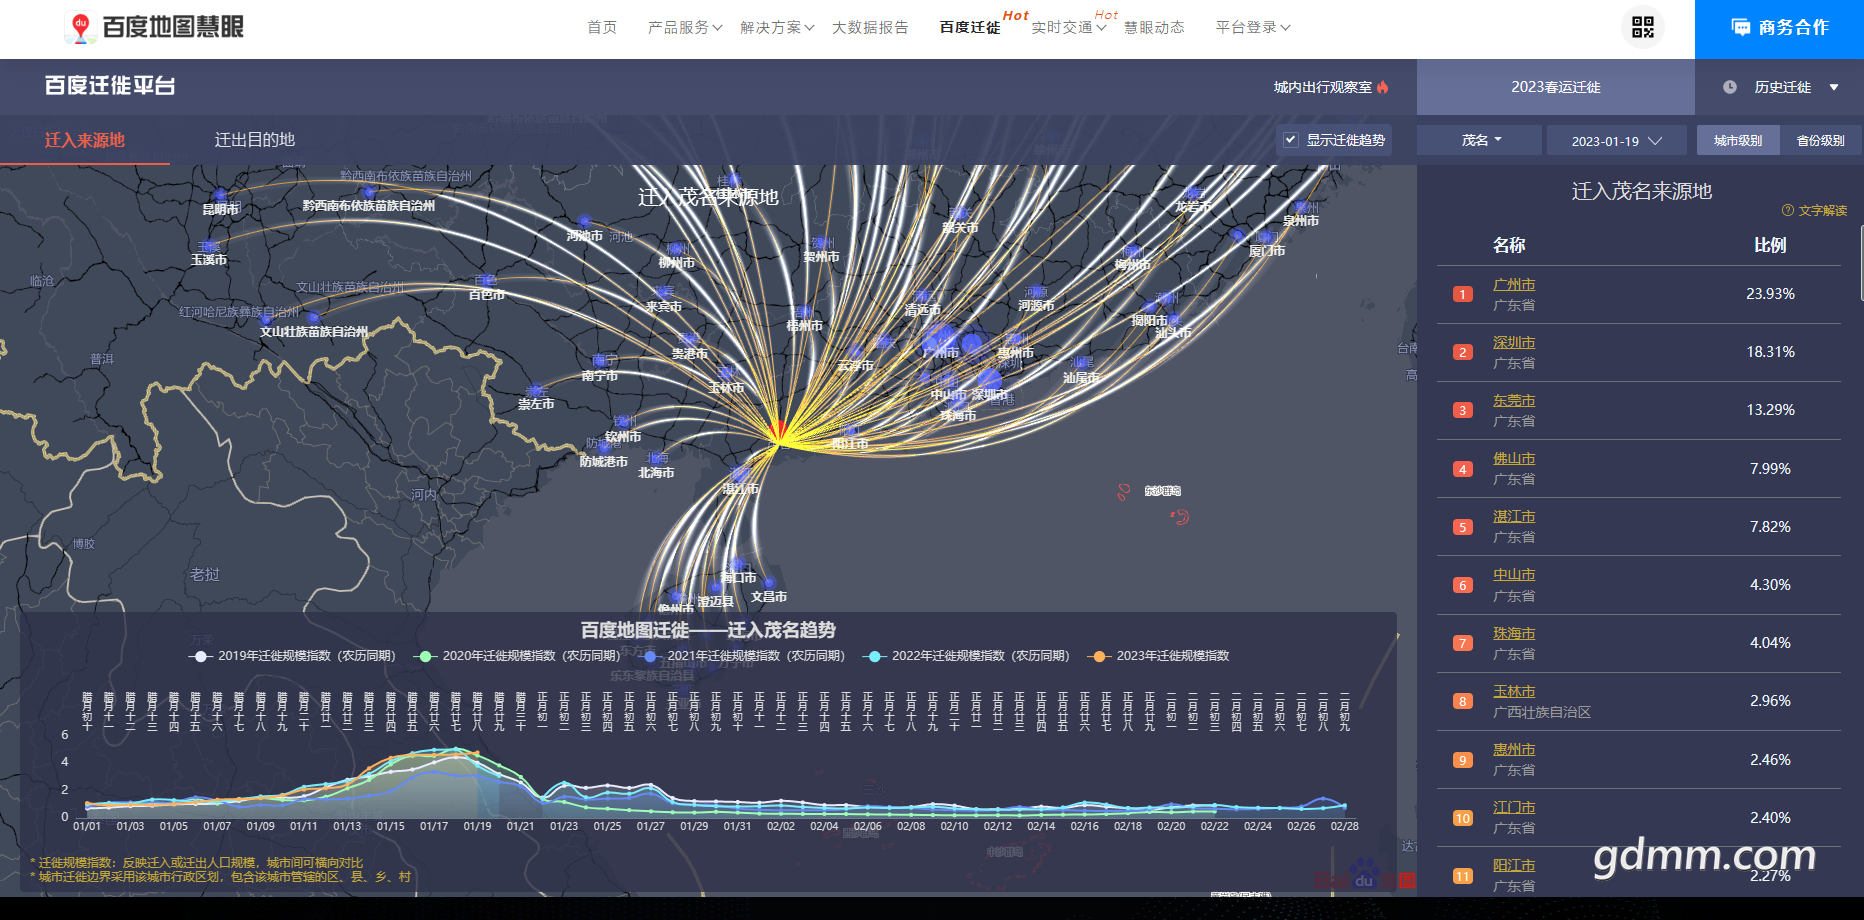Click rank badge 5 for 湛江市

click(1463, 527)
